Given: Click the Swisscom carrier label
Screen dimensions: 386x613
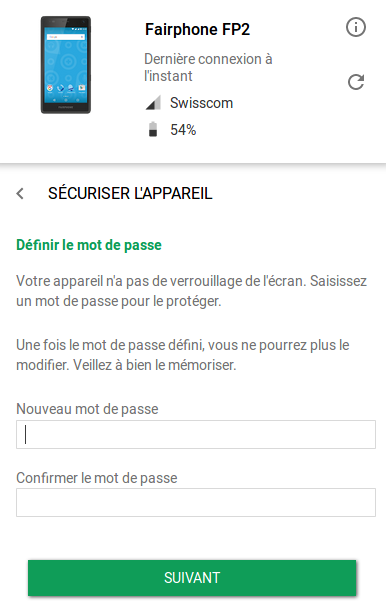Looking at the screenshot, I should pyautogui.click(x=201, y=103).
